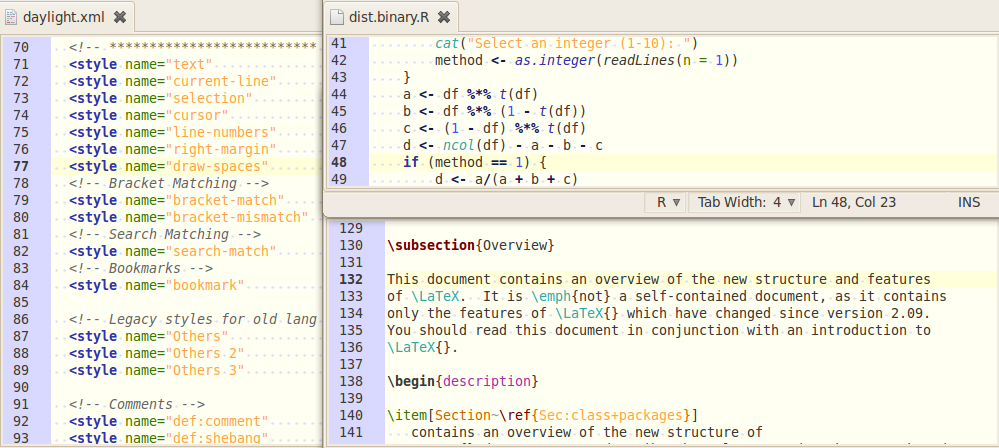Screen dimensions: 999x448
Task: Click the "Others 3" style name
Action: 205,370
